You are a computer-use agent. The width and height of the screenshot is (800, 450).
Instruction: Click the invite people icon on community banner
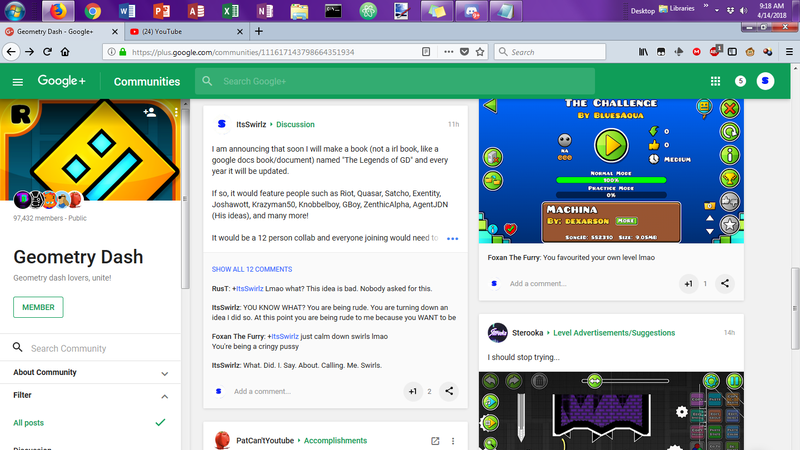pyautogui.click(x=149, y=113)
